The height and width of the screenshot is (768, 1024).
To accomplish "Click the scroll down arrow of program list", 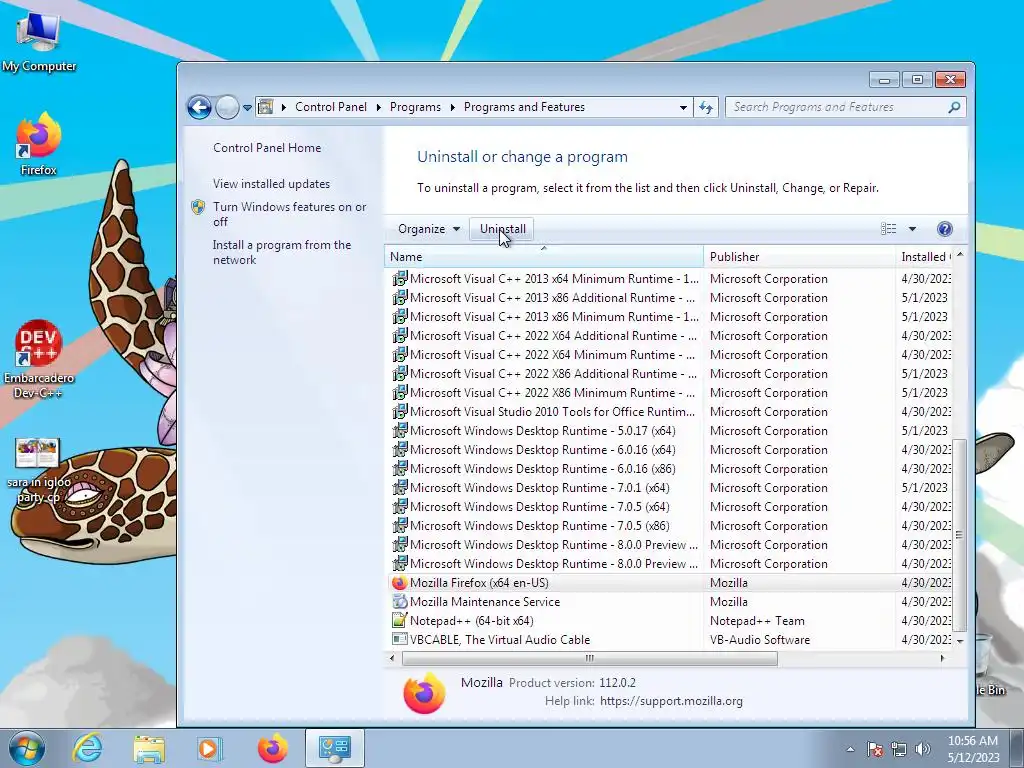I will 959,641.
